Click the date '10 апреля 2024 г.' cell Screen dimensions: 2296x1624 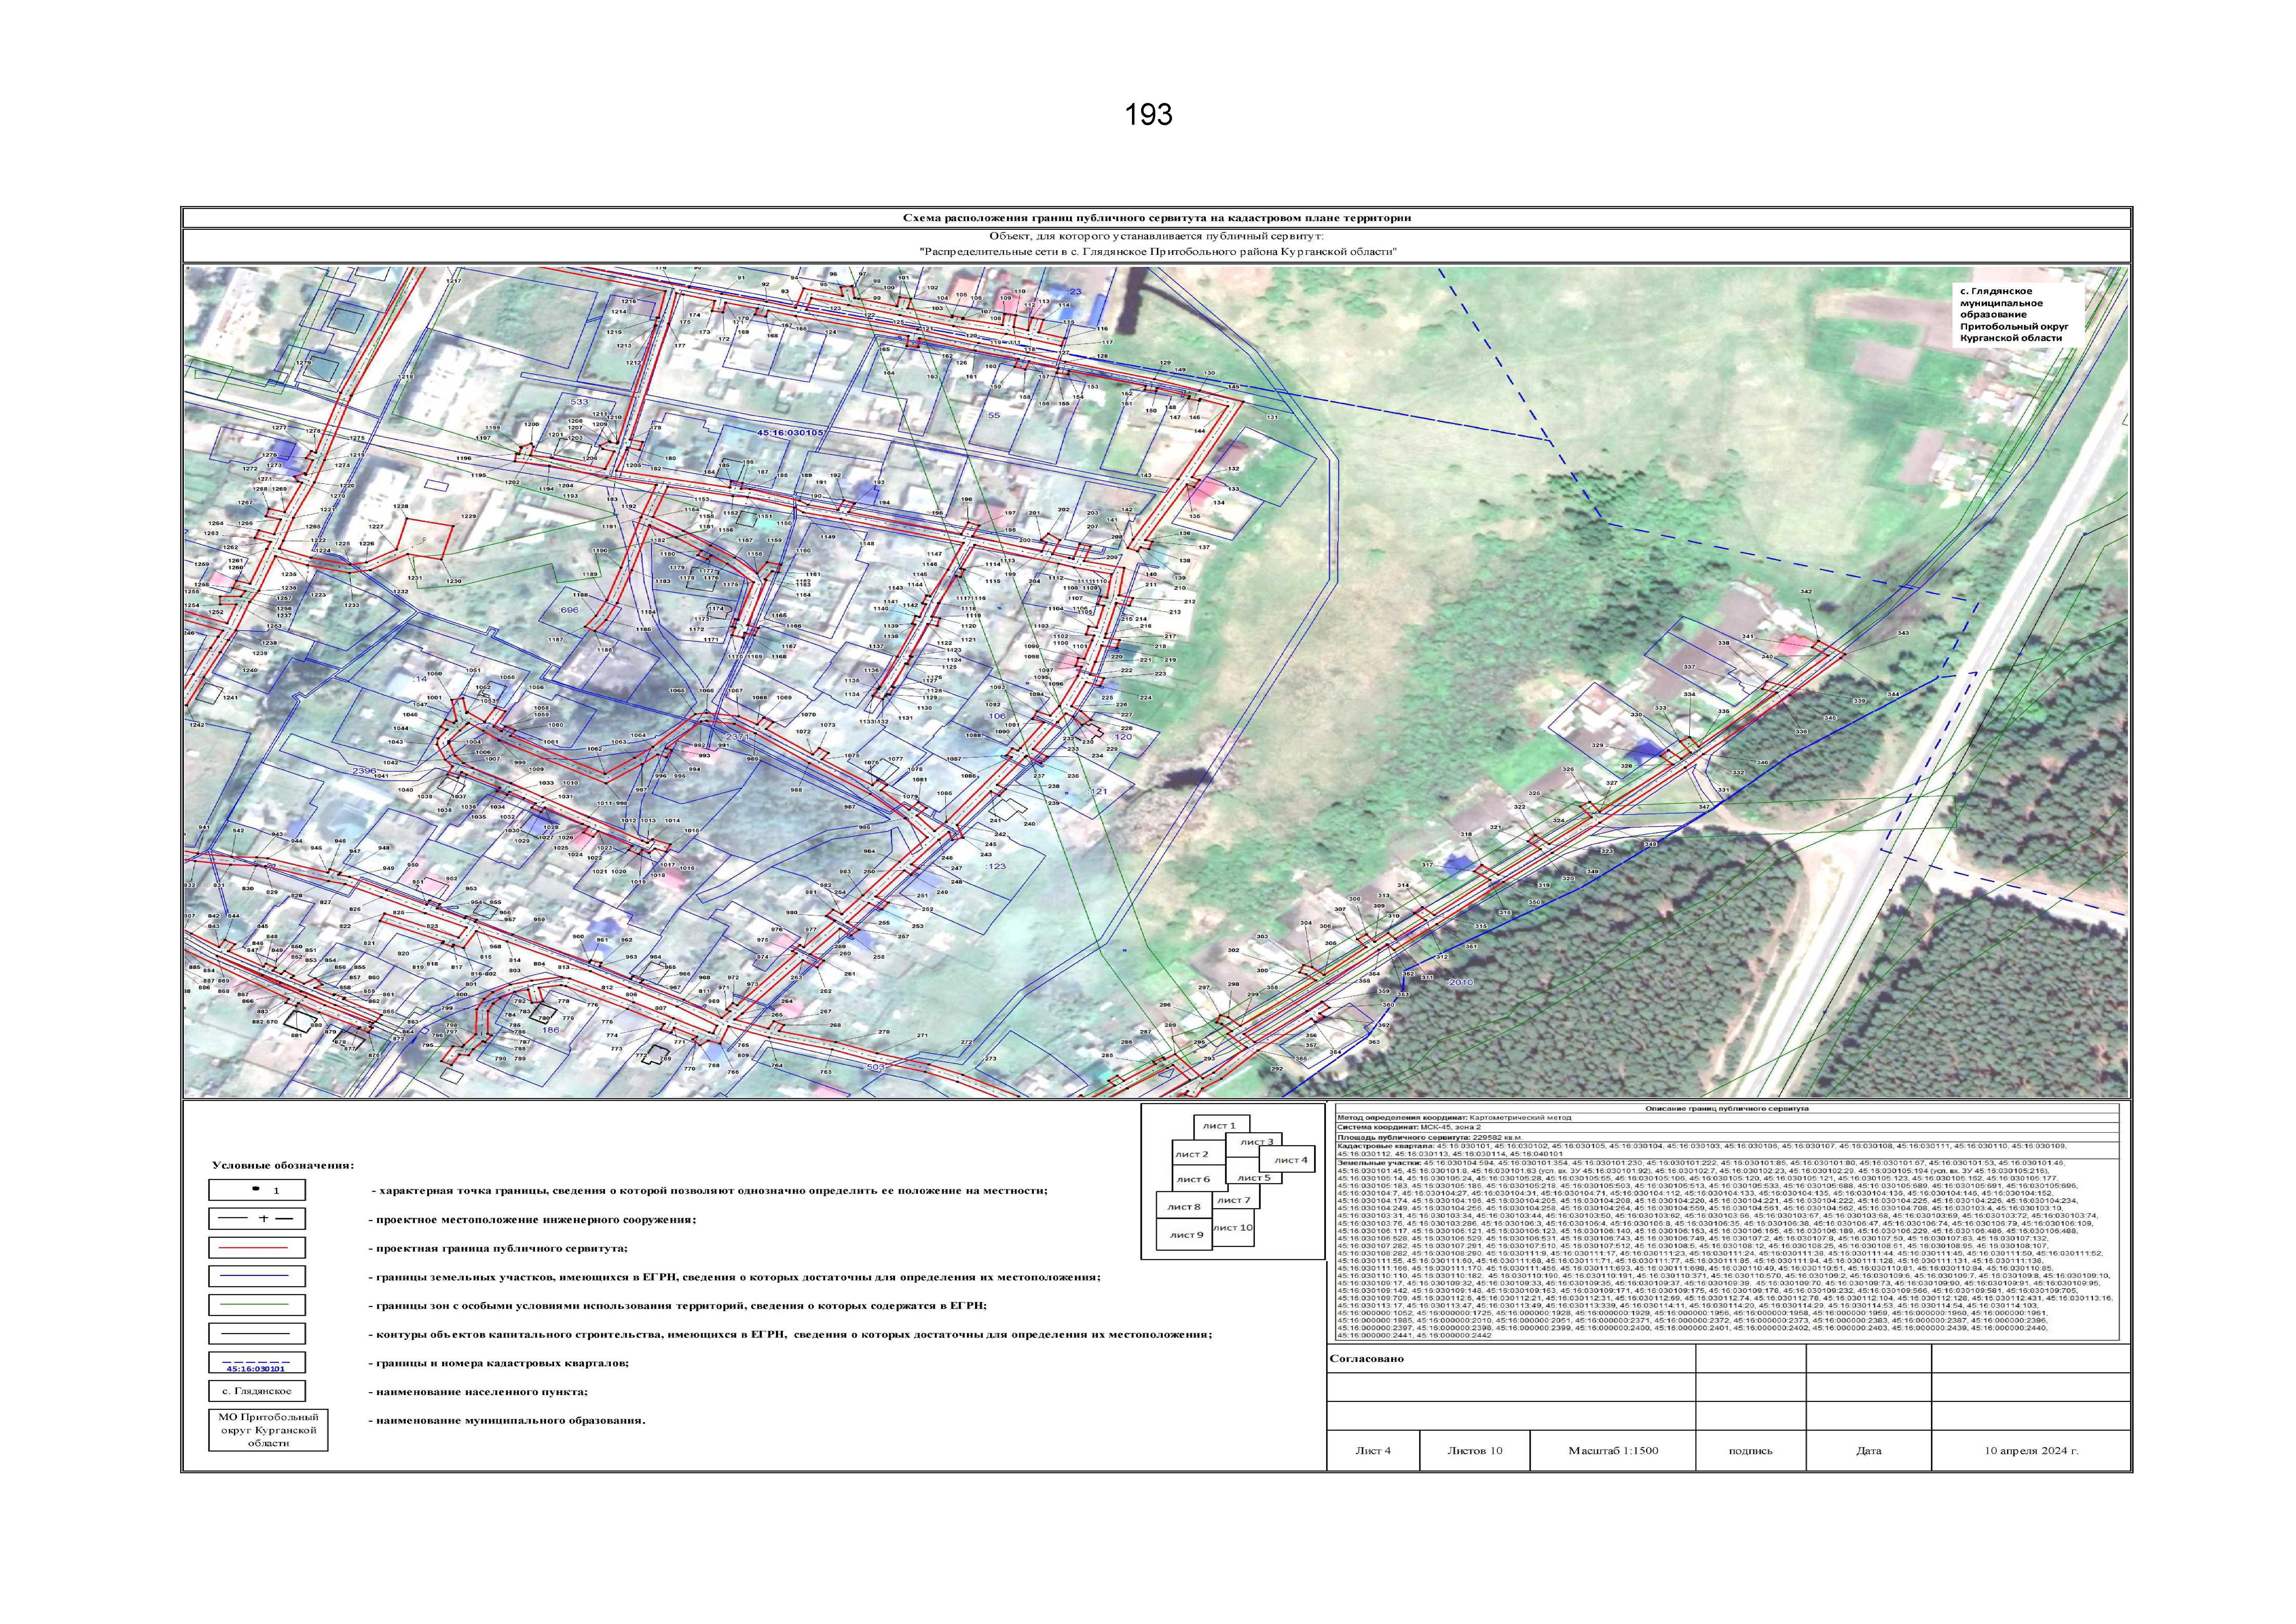click(2032, 1450)
